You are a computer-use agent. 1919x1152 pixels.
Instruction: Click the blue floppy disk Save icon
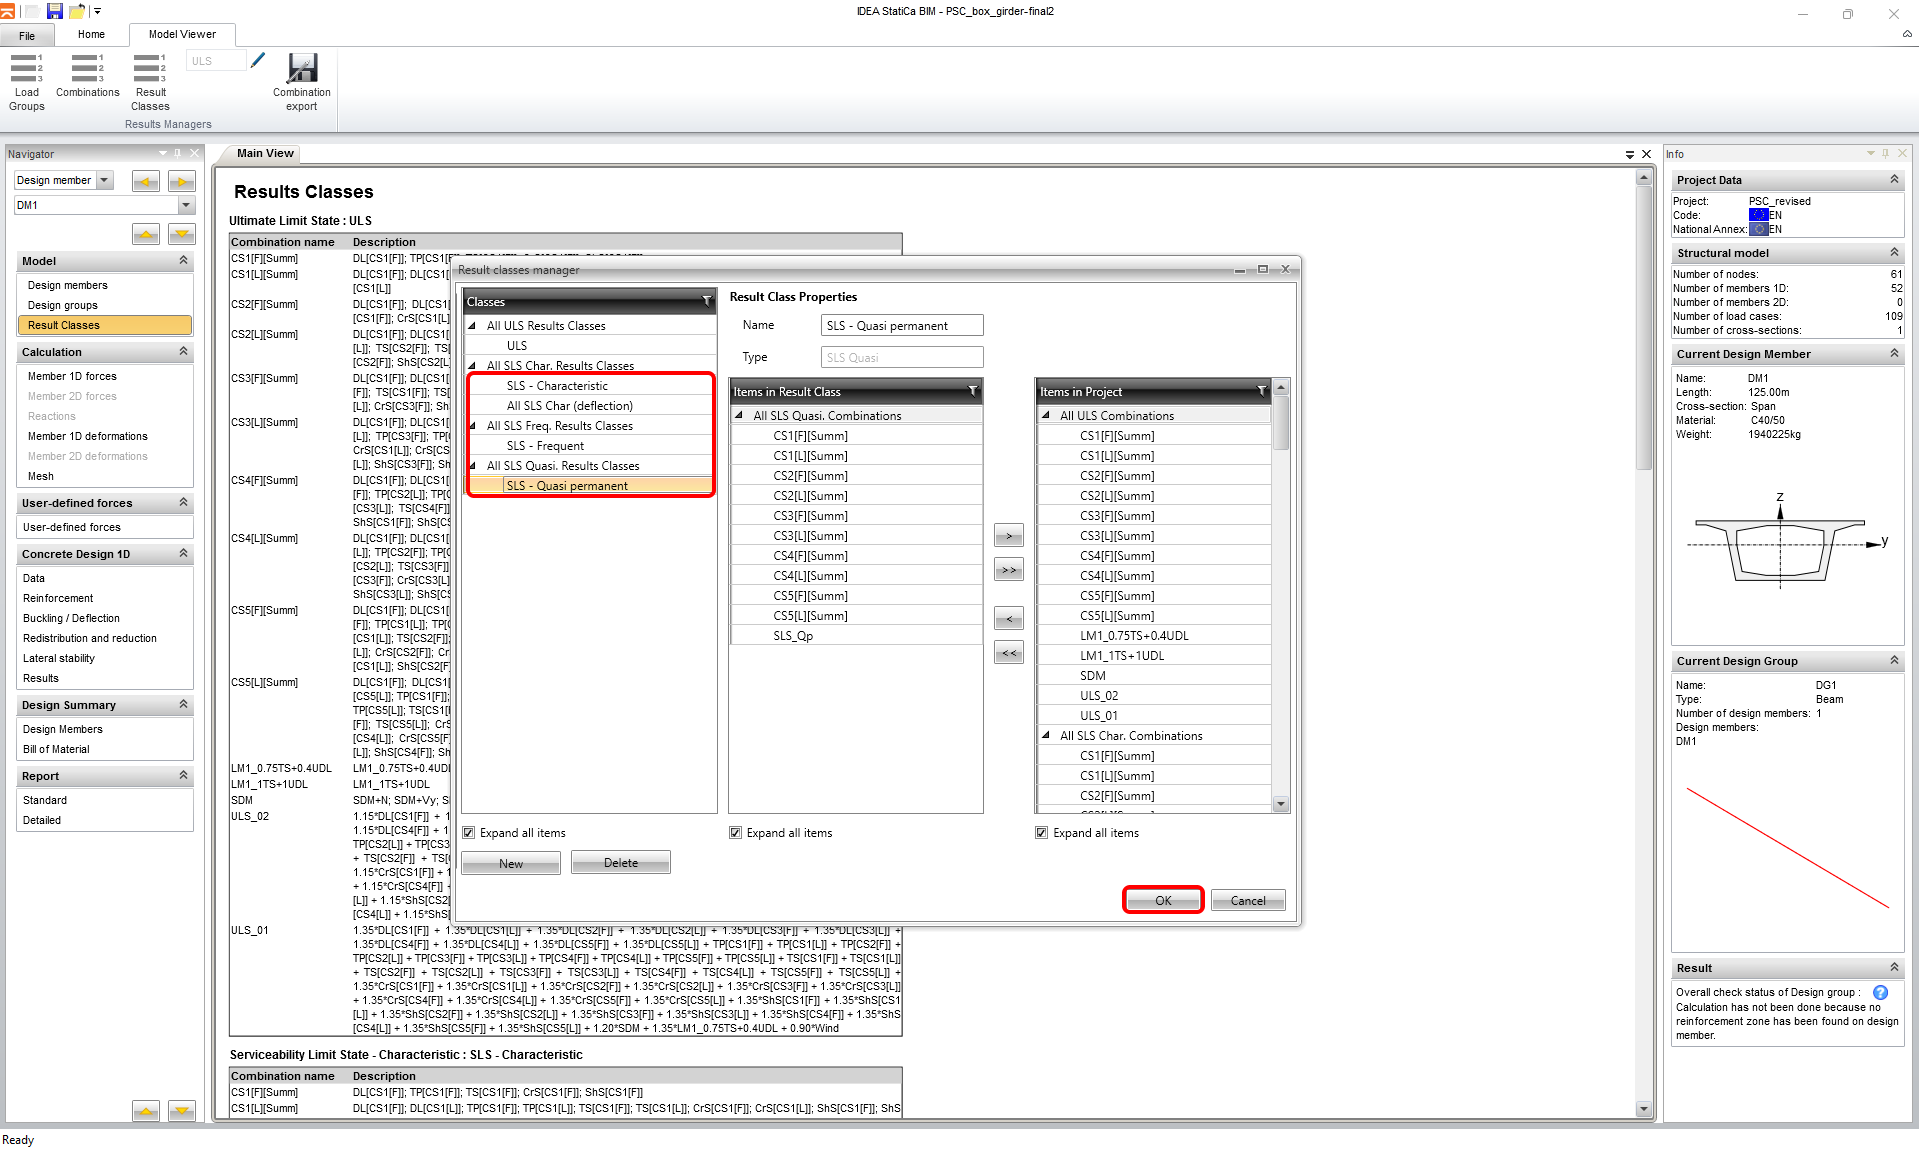click(x=55, y=11)
